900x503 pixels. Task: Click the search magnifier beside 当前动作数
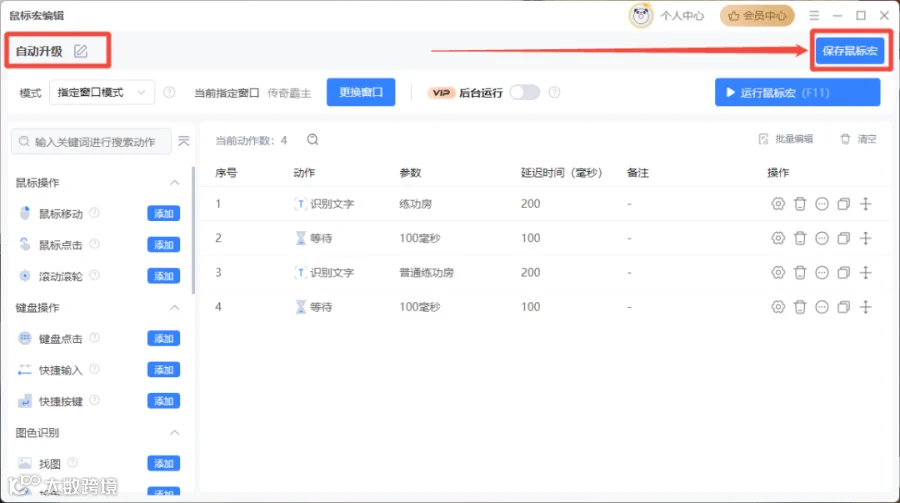click(313, 140)
